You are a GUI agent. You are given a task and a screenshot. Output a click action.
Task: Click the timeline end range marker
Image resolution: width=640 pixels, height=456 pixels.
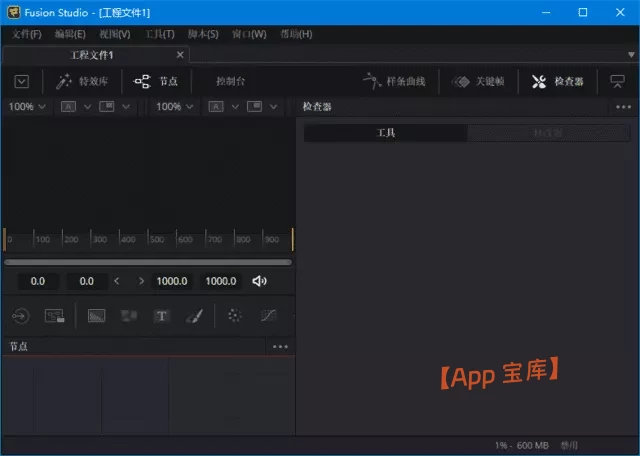[293, 239]
